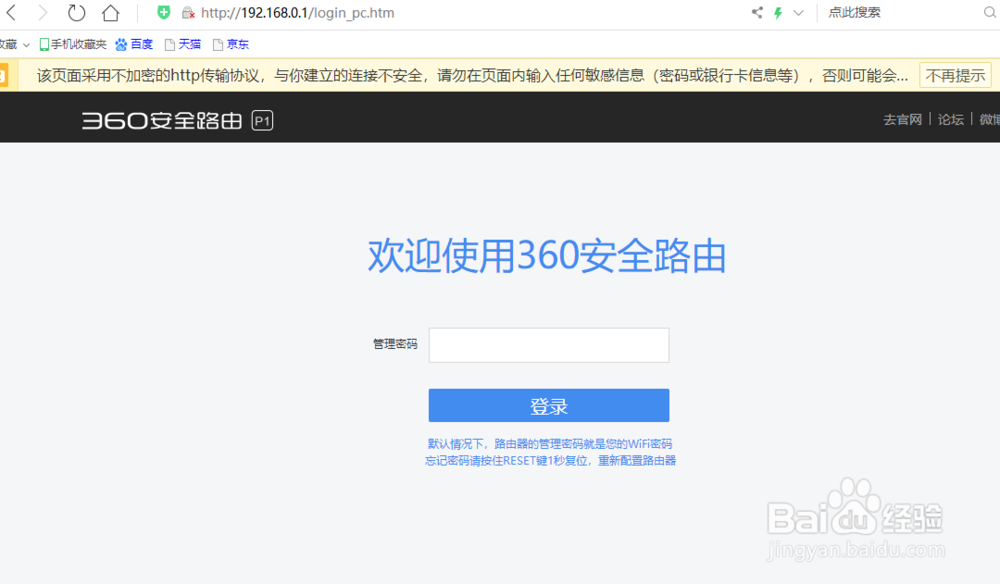
Task: Dismiss warning with 不再提示 button
Action: click(x=955, y=76)
